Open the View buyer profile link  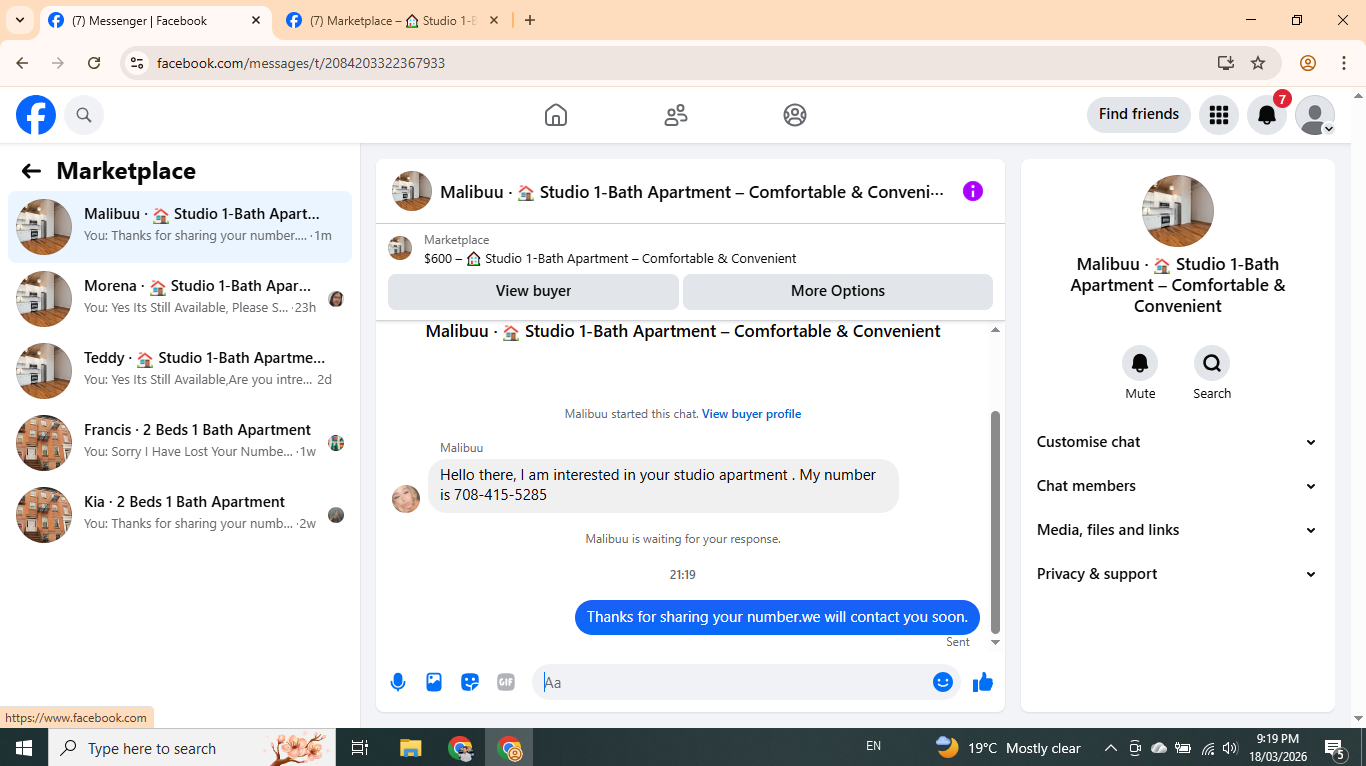[x=751, y=414]
